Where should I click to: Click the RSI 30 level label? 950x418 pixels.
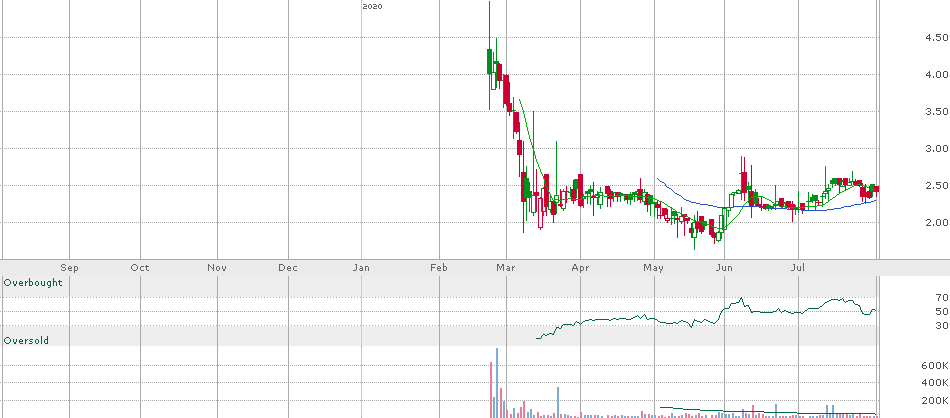click(942, 326)
